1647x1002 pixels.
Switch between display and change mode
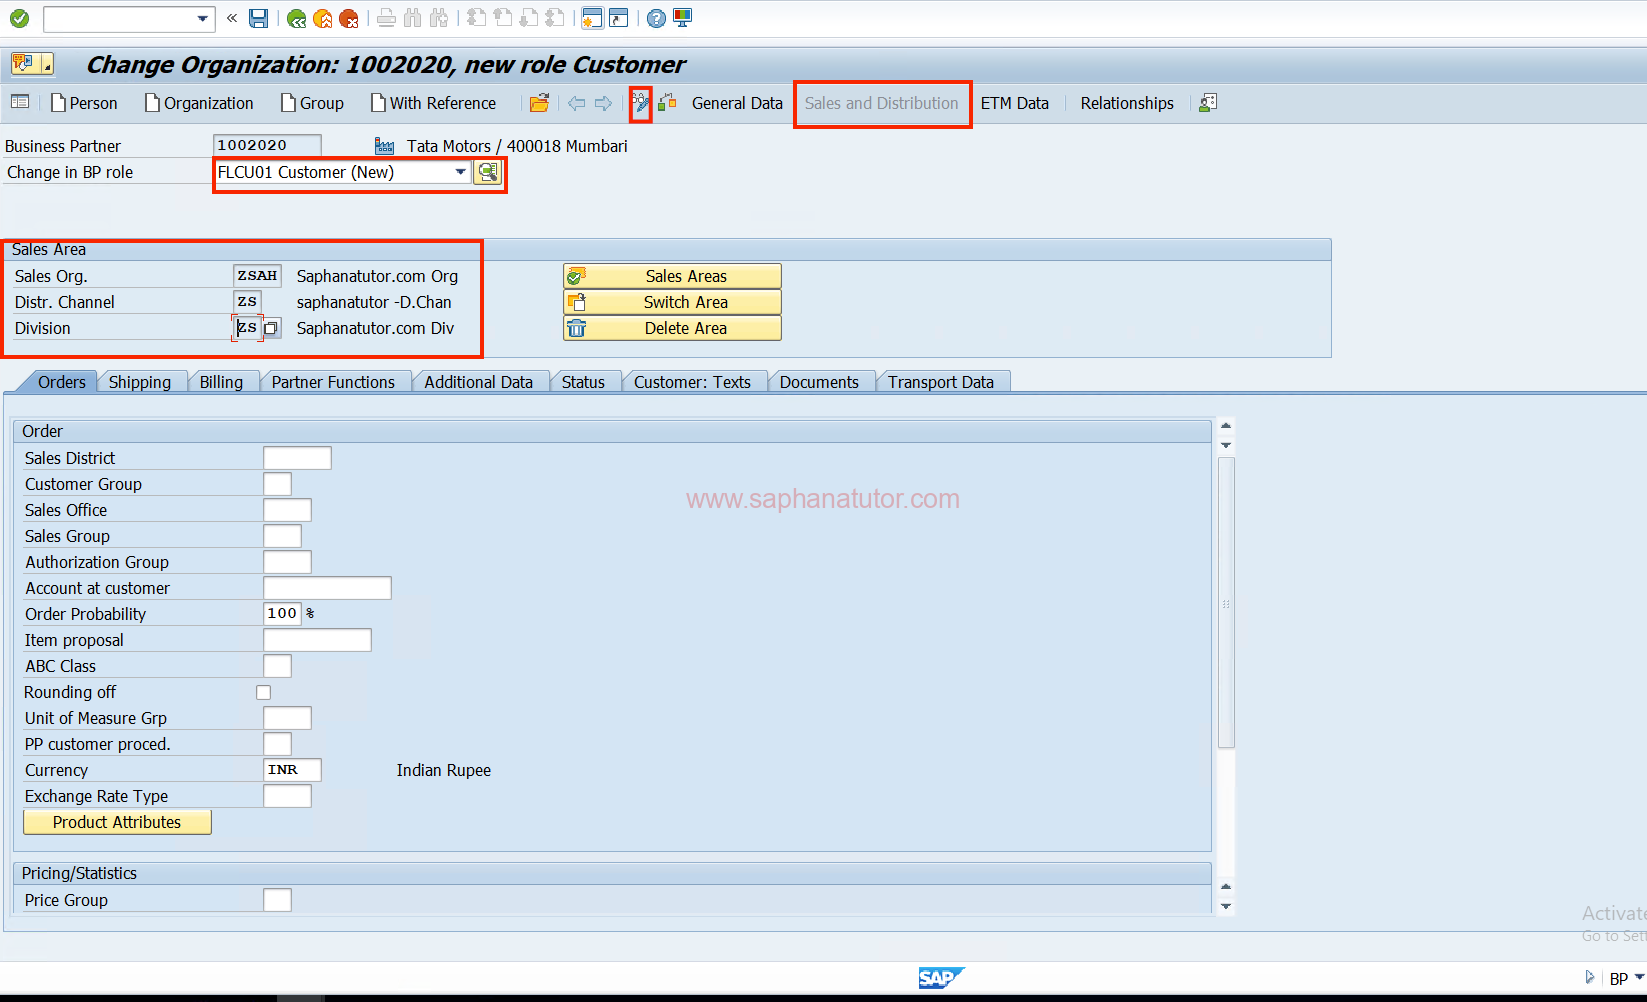click(641, 103)
